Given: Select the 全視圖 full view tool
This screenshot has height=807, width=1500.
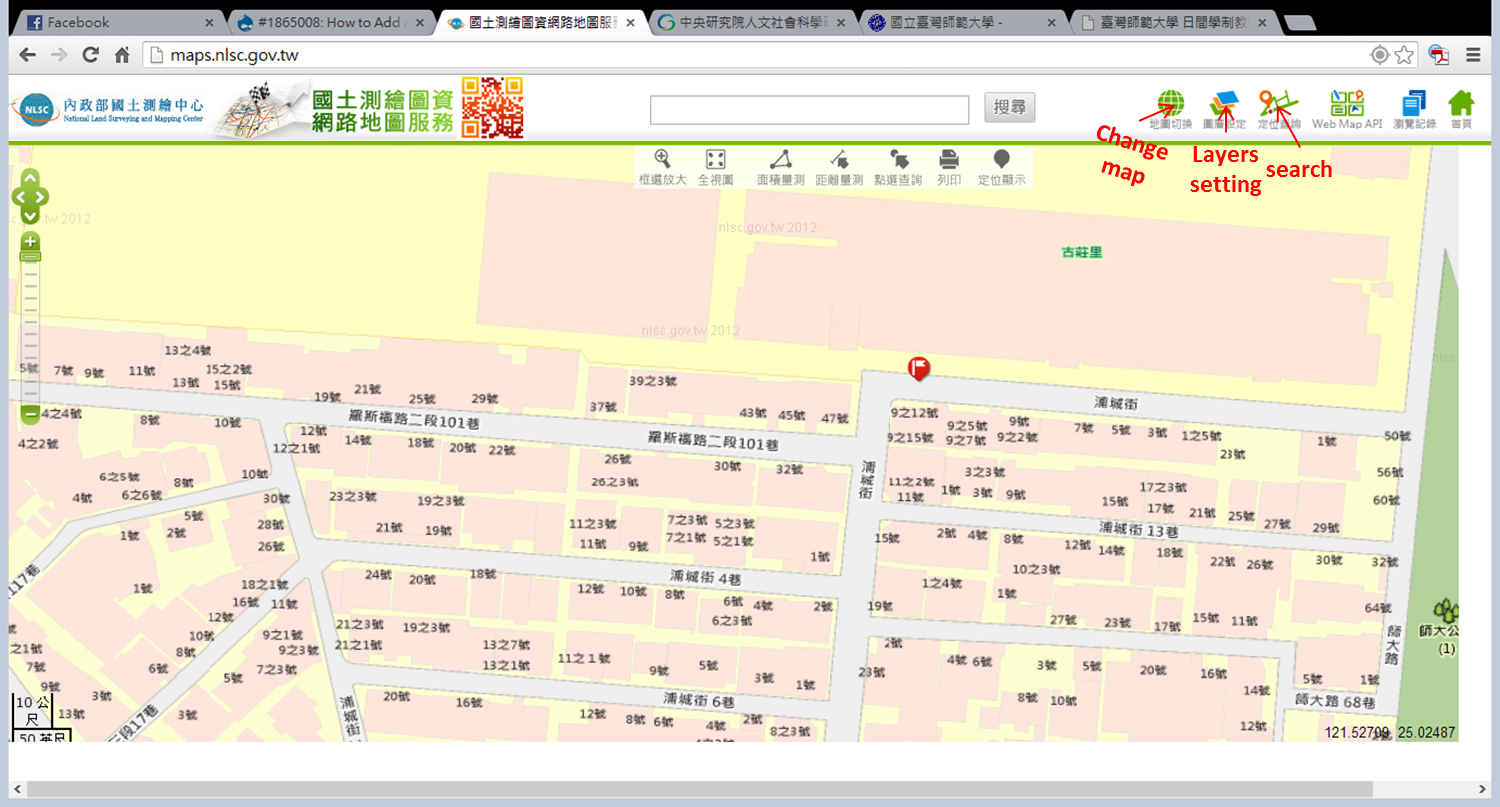Looking at the screenshot, I should pyautogui.click(x=715, y=167).
